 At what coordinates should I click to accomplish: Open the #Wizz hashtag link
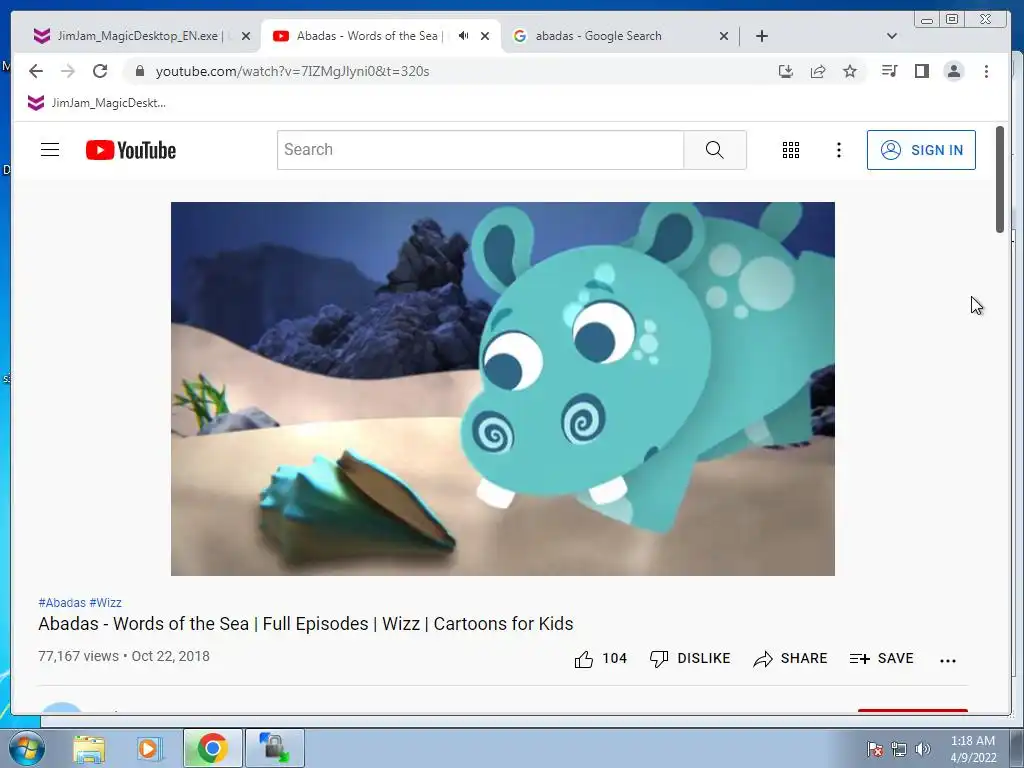point(105,603)
